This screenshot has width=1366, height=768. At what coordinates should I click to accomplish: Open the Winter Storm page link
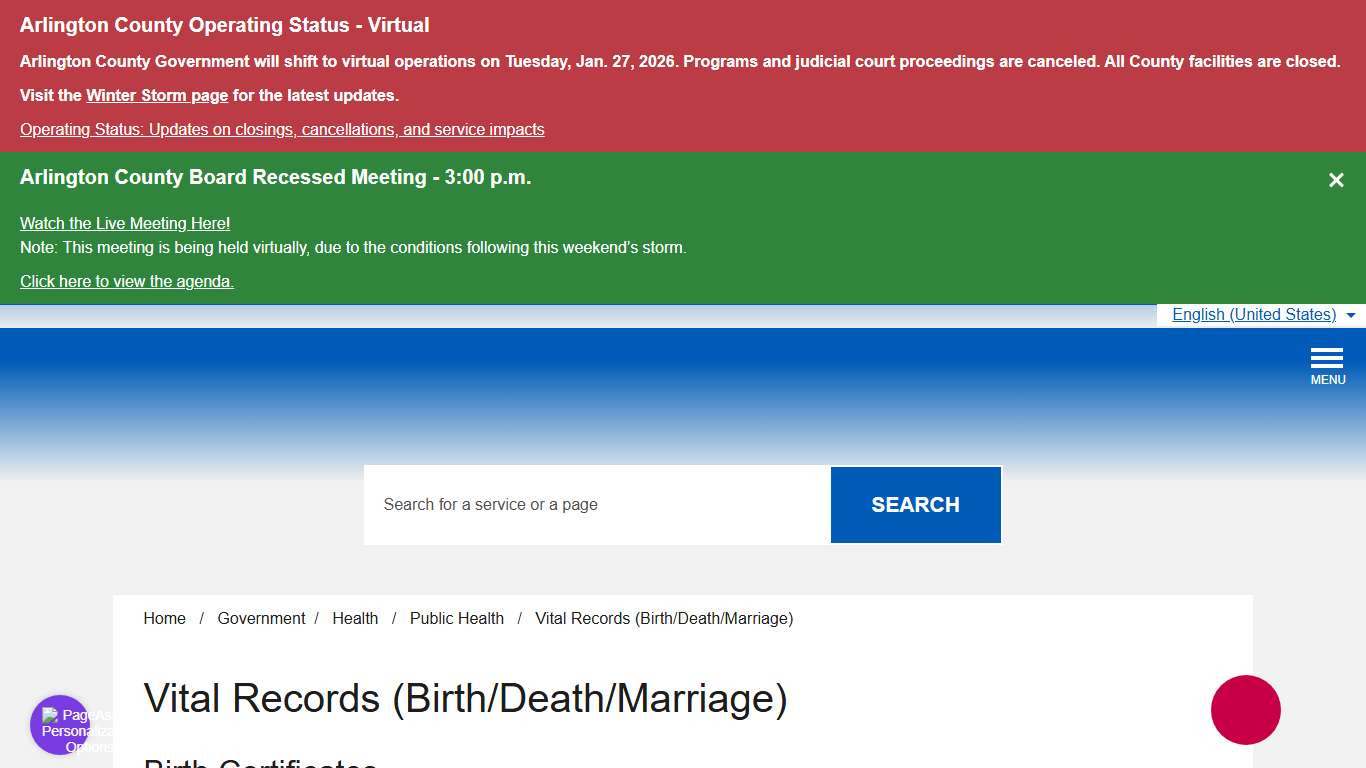(x=156, y=95)
